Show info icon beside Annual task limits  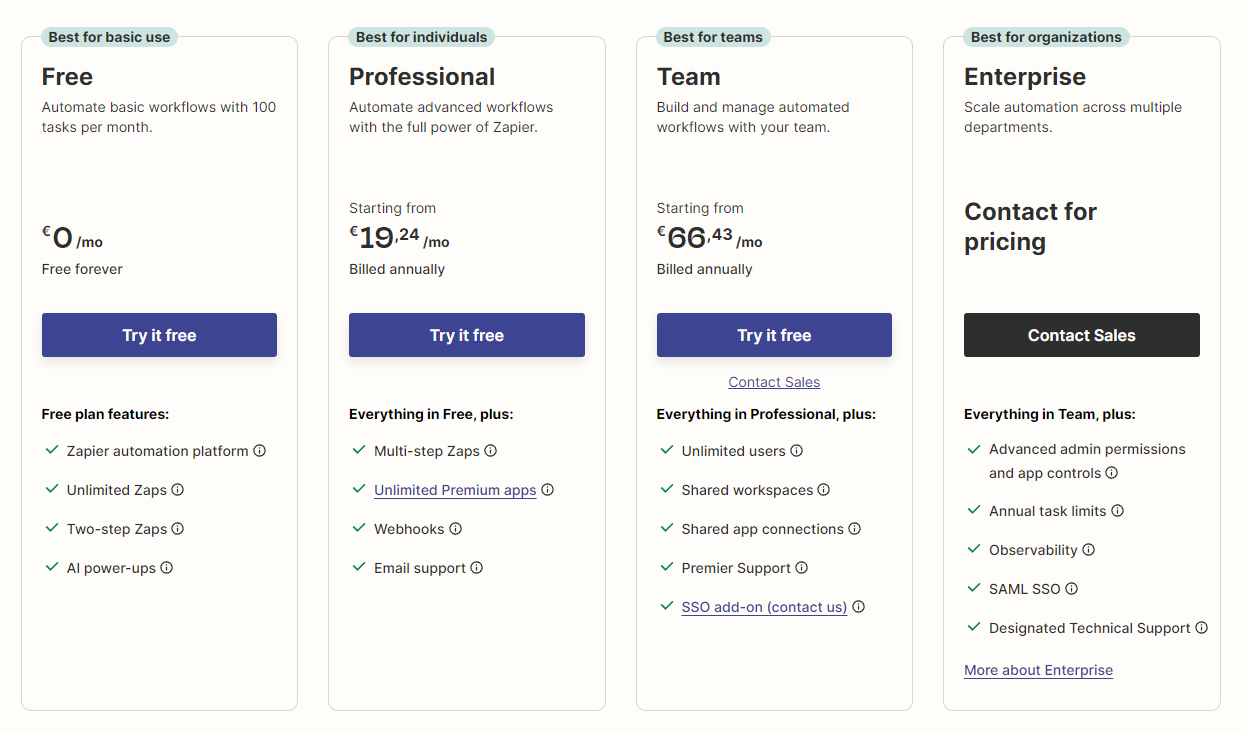point(1118,511)
